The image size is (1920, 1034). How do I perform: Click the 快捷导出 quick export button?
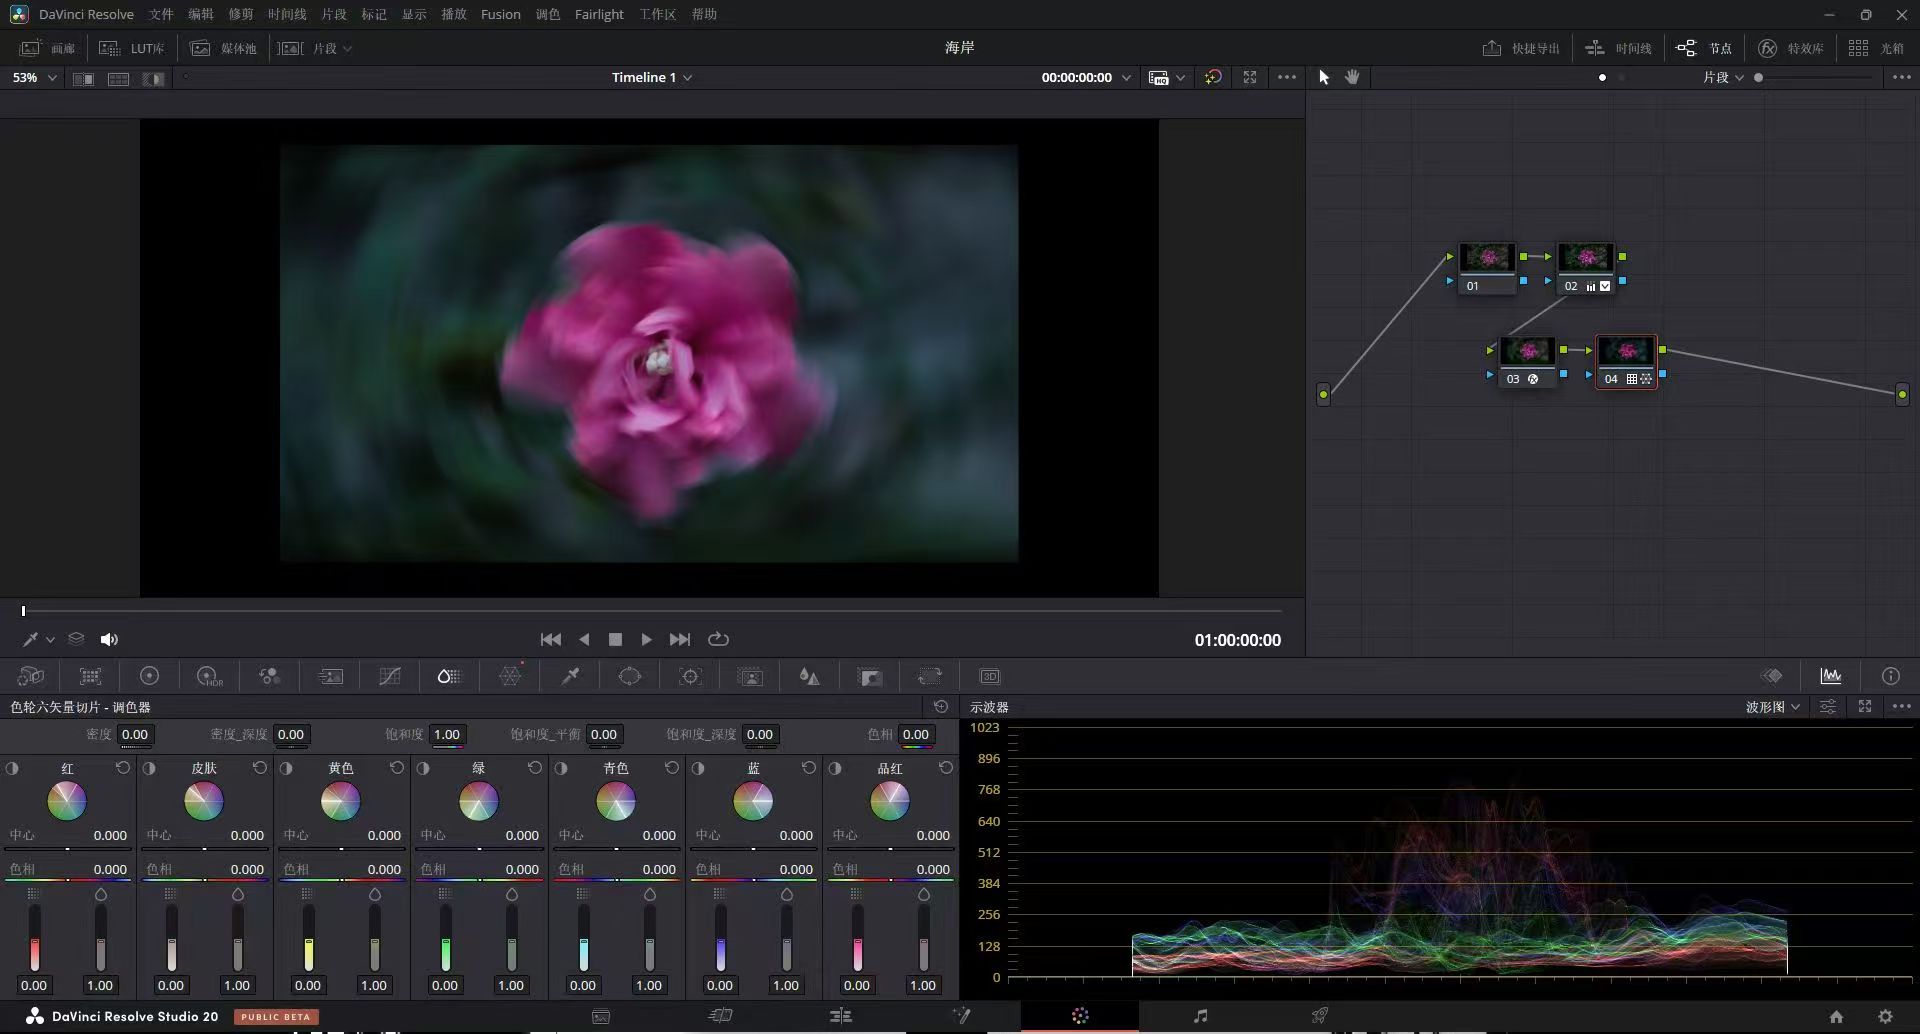[x=1521, y=48]
